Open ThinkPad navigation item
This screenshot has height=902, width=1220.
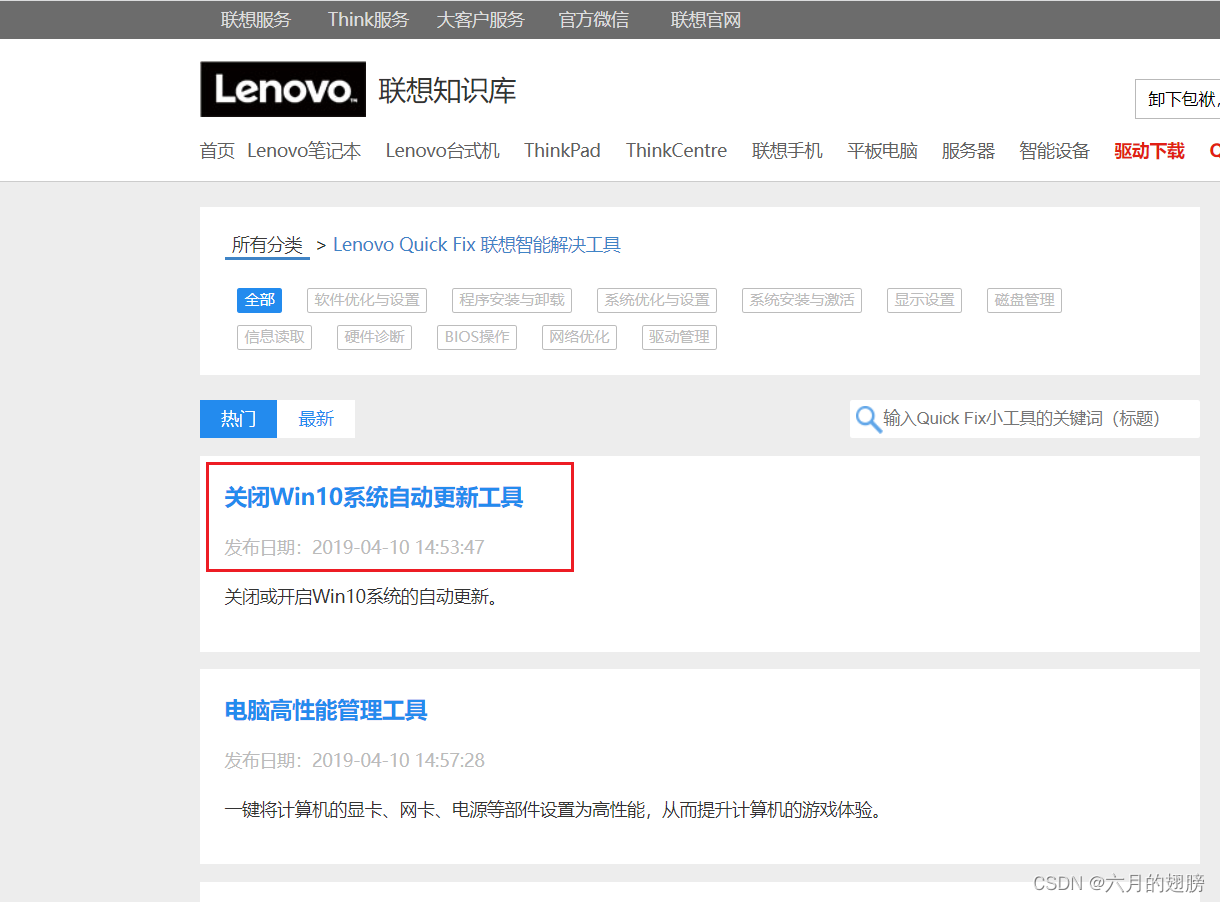[562, 151]
